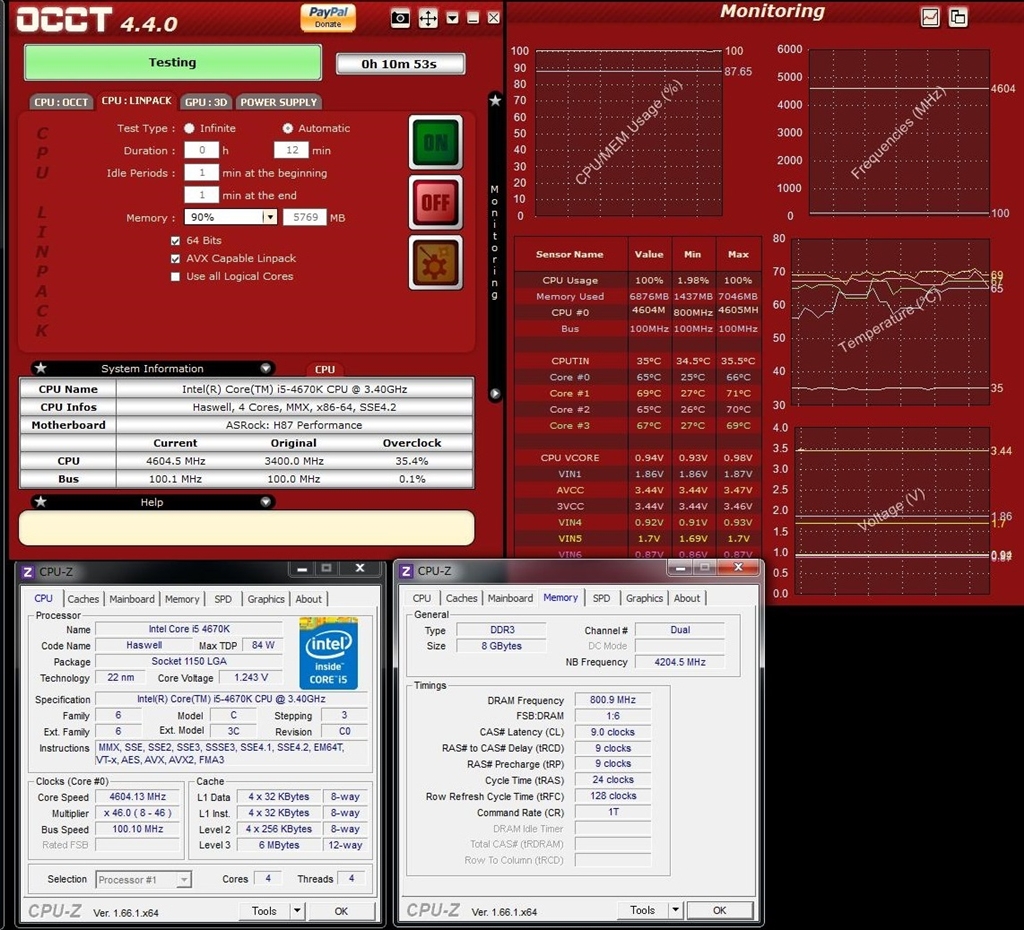Click the VIN5 sensor row
Viewport: 1024px width, 930px height.
click(x=637, y=539)
